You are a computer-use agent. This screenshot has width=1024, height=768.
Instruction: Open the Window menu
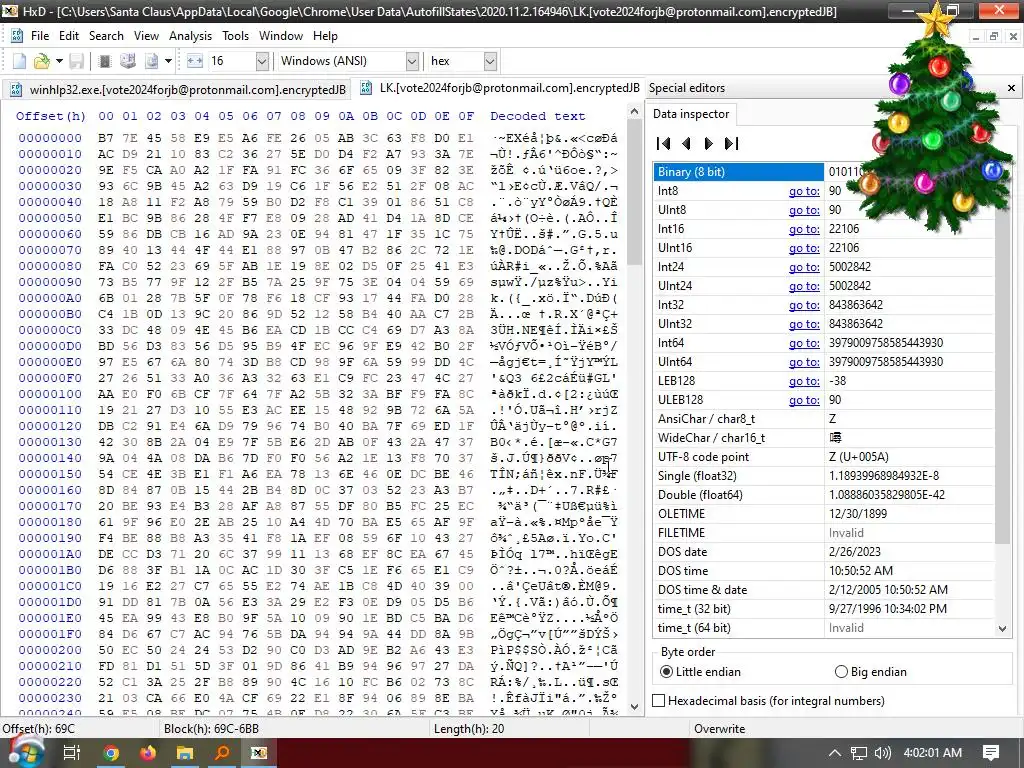(281, 36)
